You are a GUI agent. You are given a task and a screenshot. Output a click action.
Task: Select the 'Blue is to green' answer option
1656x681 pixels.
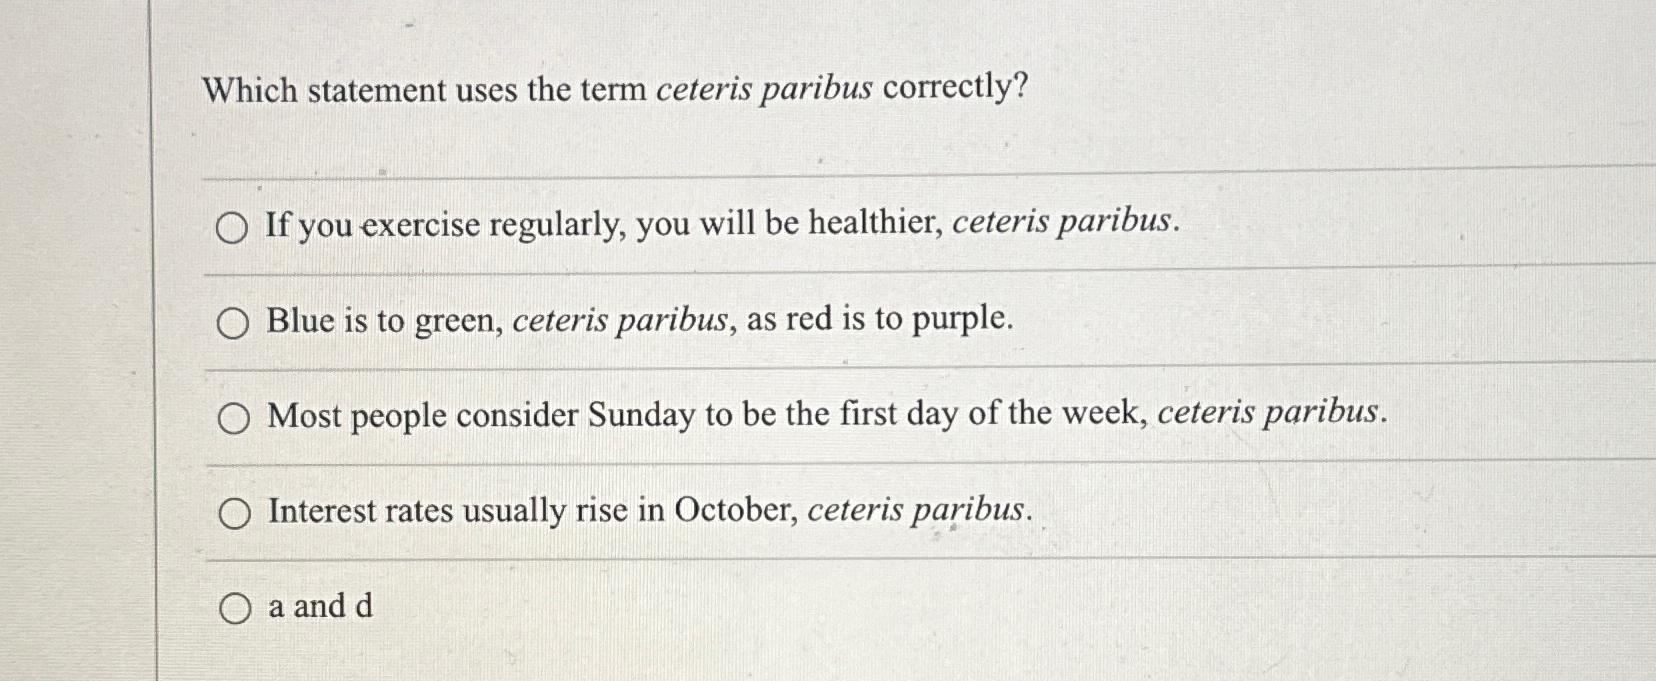coord(234,322)
